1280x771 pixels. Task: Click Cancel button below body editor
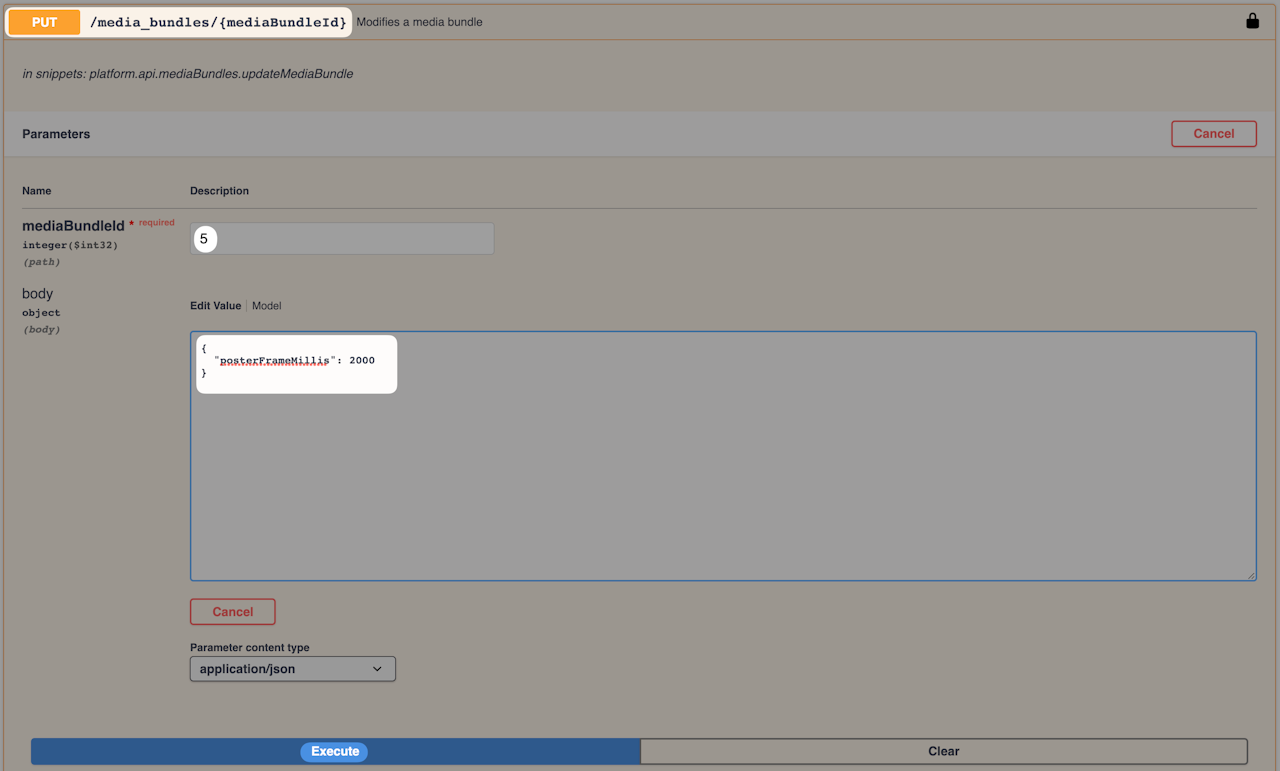pos(233,612)
